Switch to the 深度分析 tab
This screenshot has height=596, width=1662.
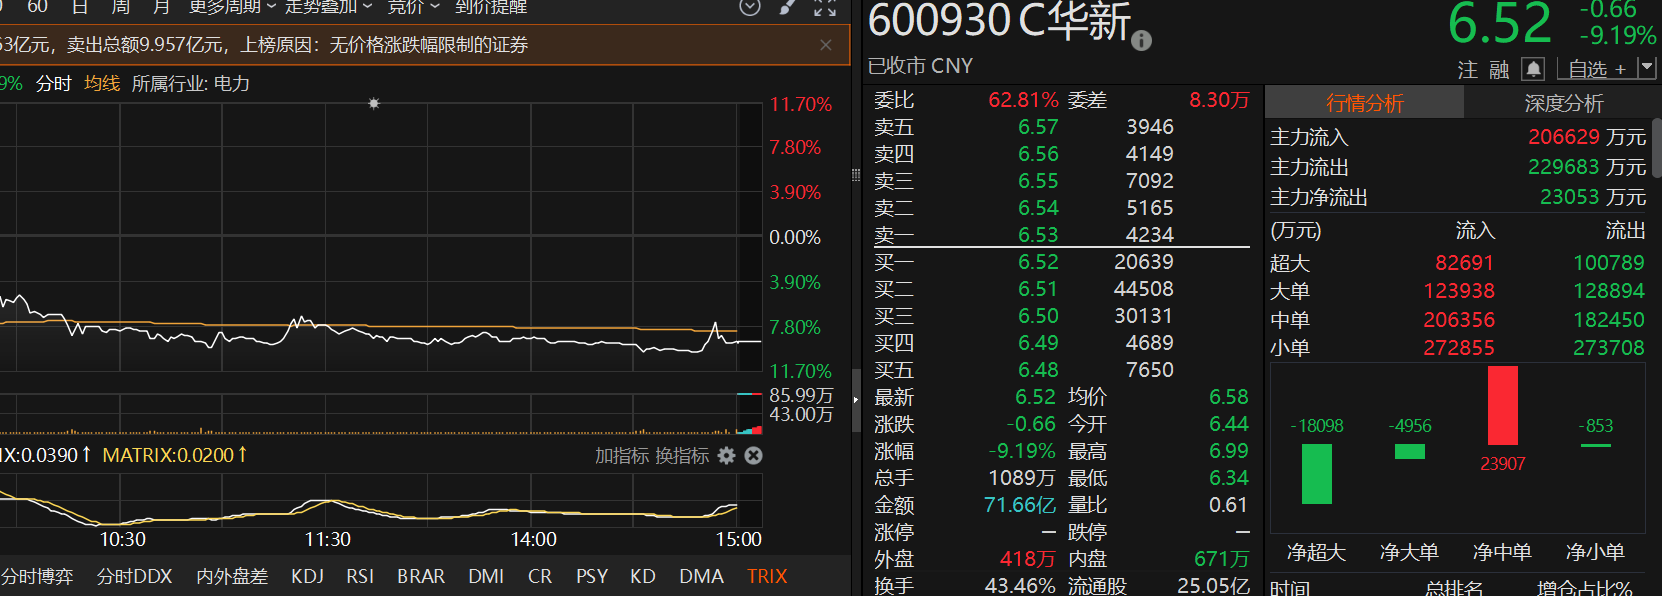1563,103
